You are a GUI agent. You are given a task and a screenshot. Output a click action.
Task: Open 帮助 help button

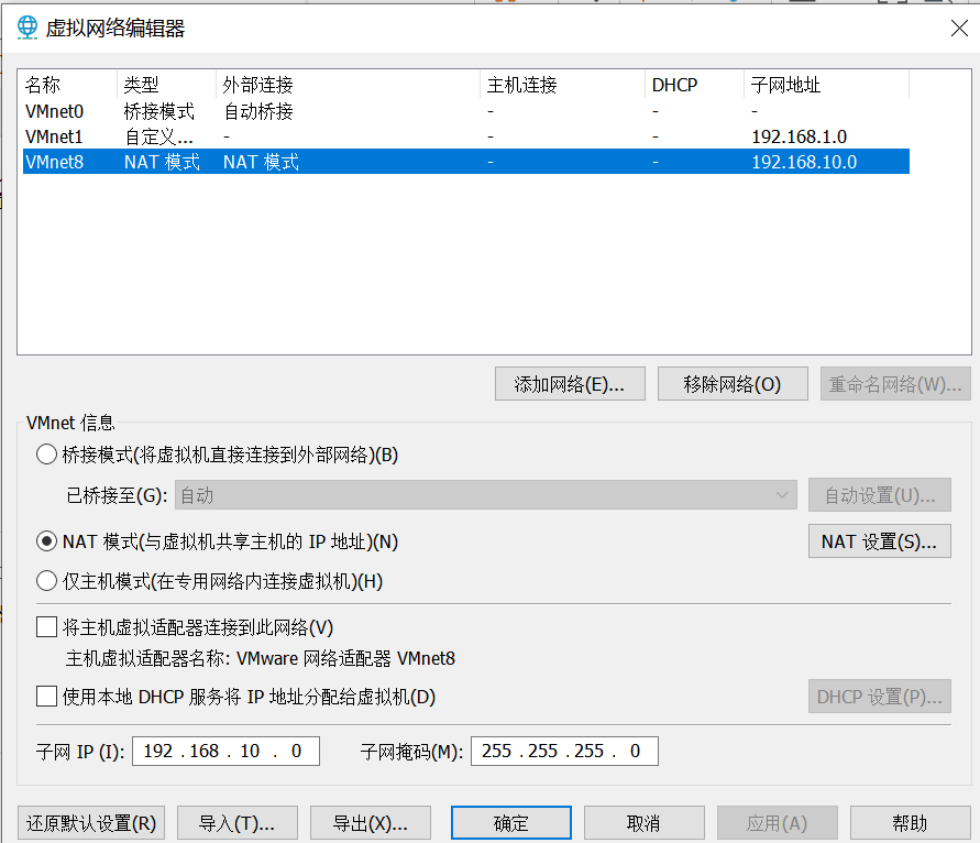910,823
